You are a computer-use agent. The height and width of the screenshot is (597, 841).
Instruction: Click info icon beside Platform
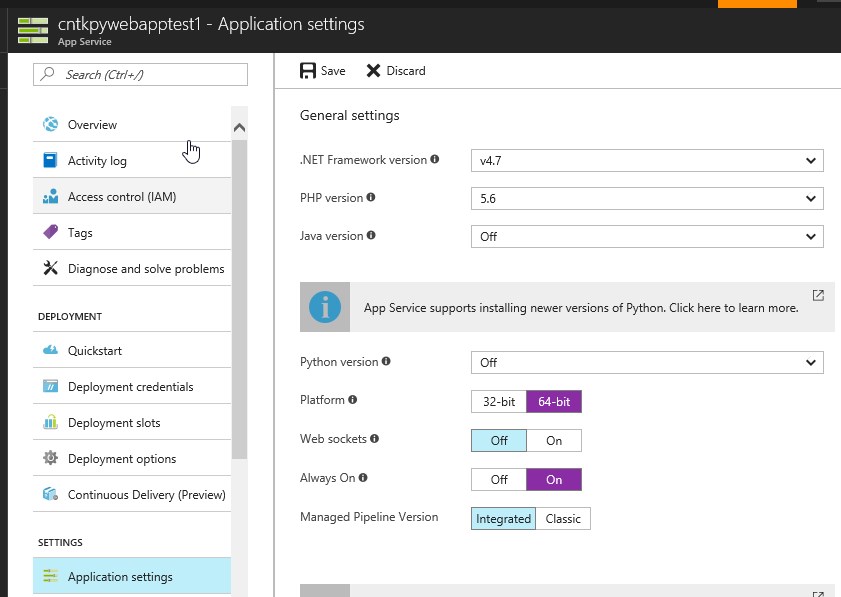pos(352,399)
